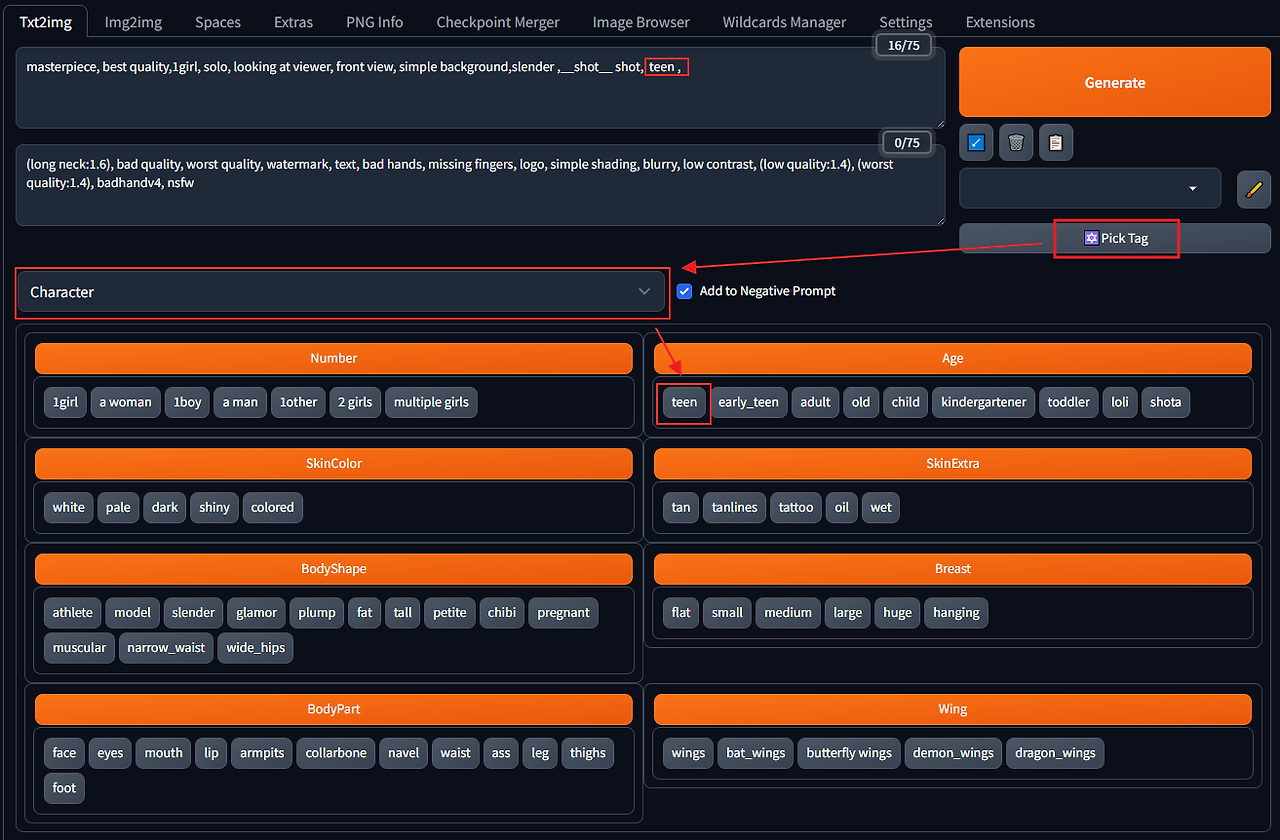The image size is (1280, 840).
Task: Open the Checkpoint Merger tab
Action: 498,22
